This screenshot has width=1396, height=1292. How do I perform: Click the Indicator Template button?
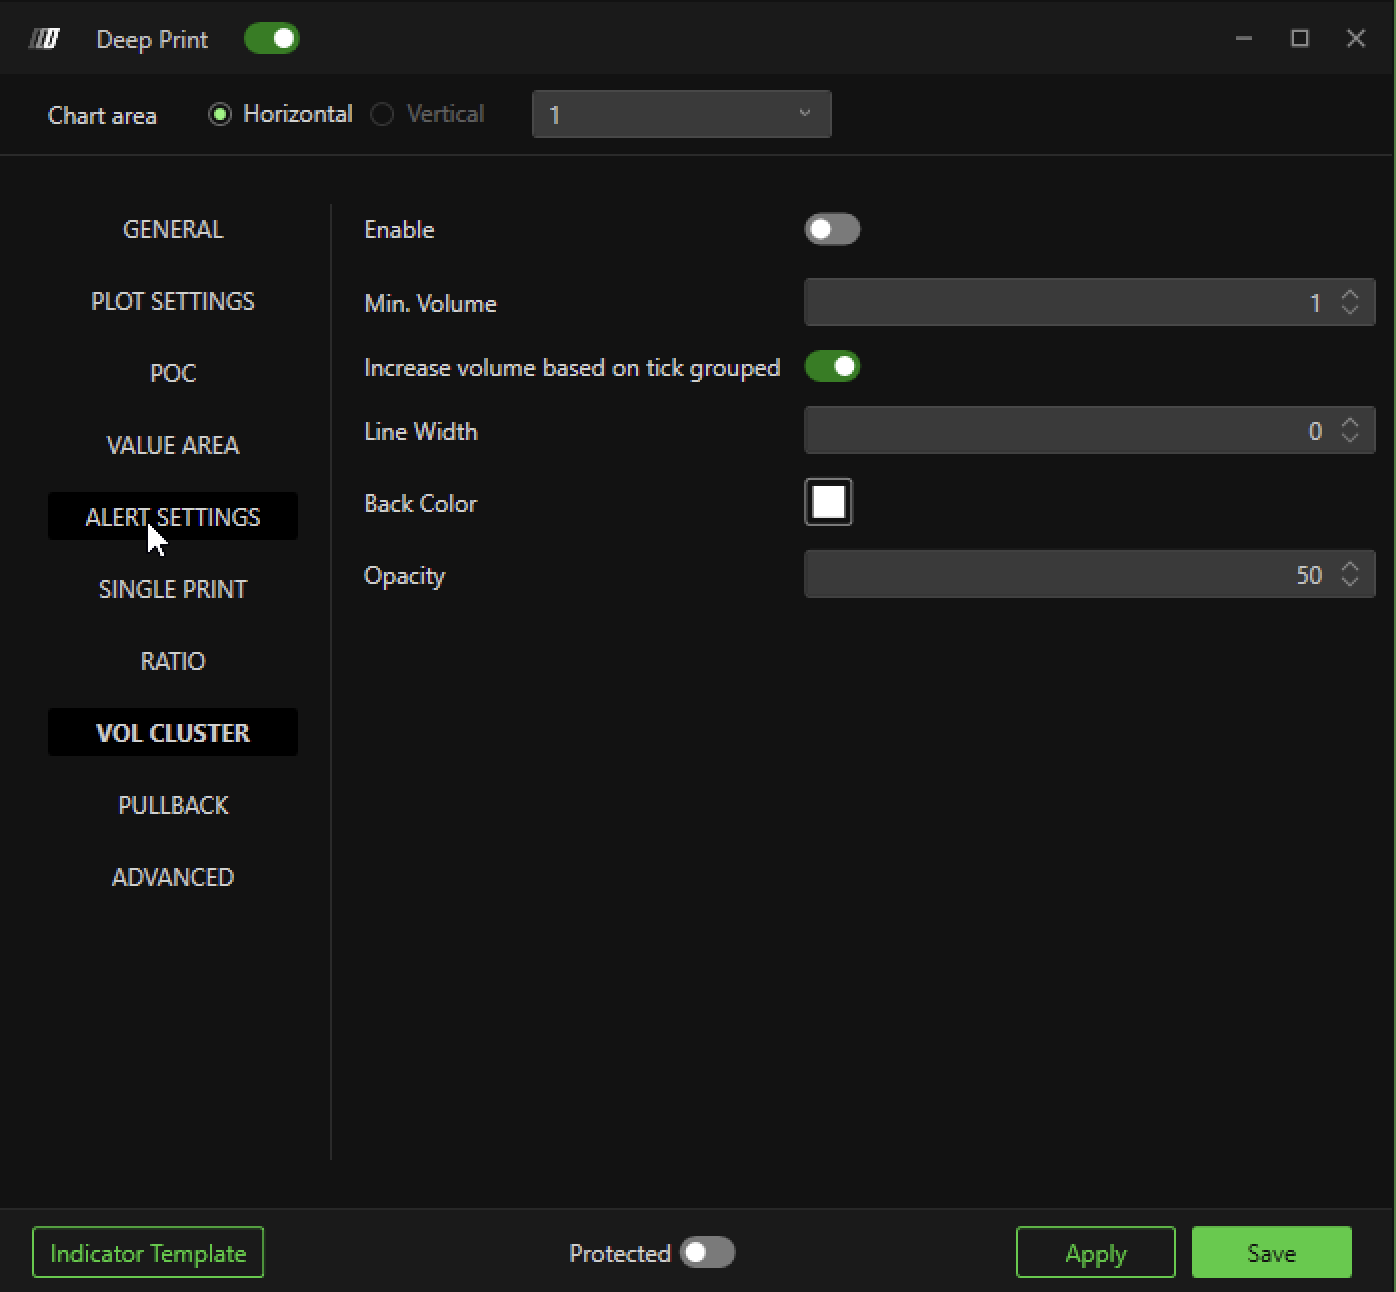pos(148,1253)
